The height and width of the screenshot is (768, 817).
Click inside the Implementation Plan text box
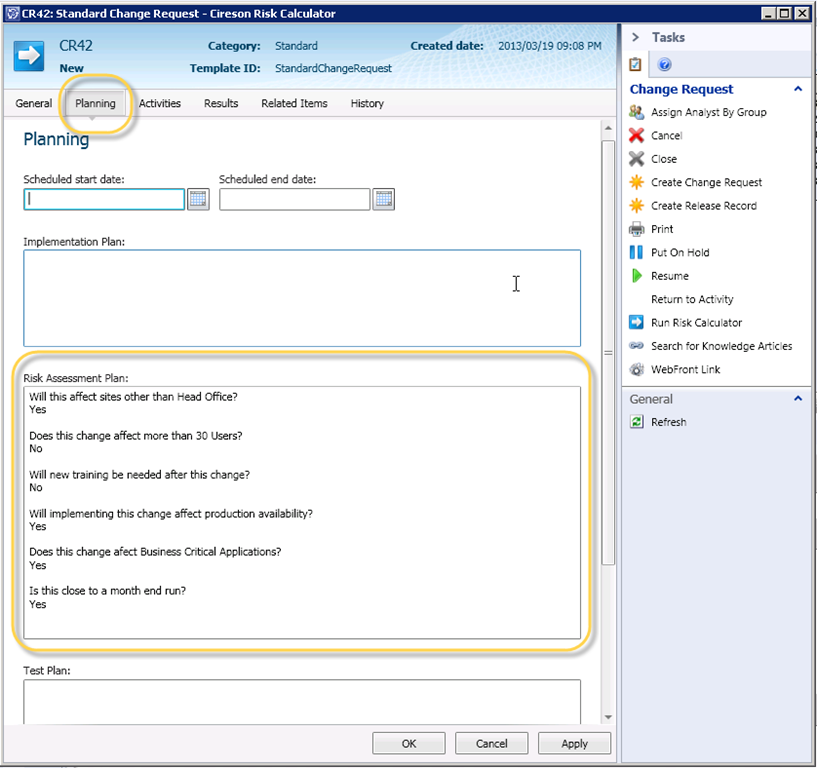[301, 298]
